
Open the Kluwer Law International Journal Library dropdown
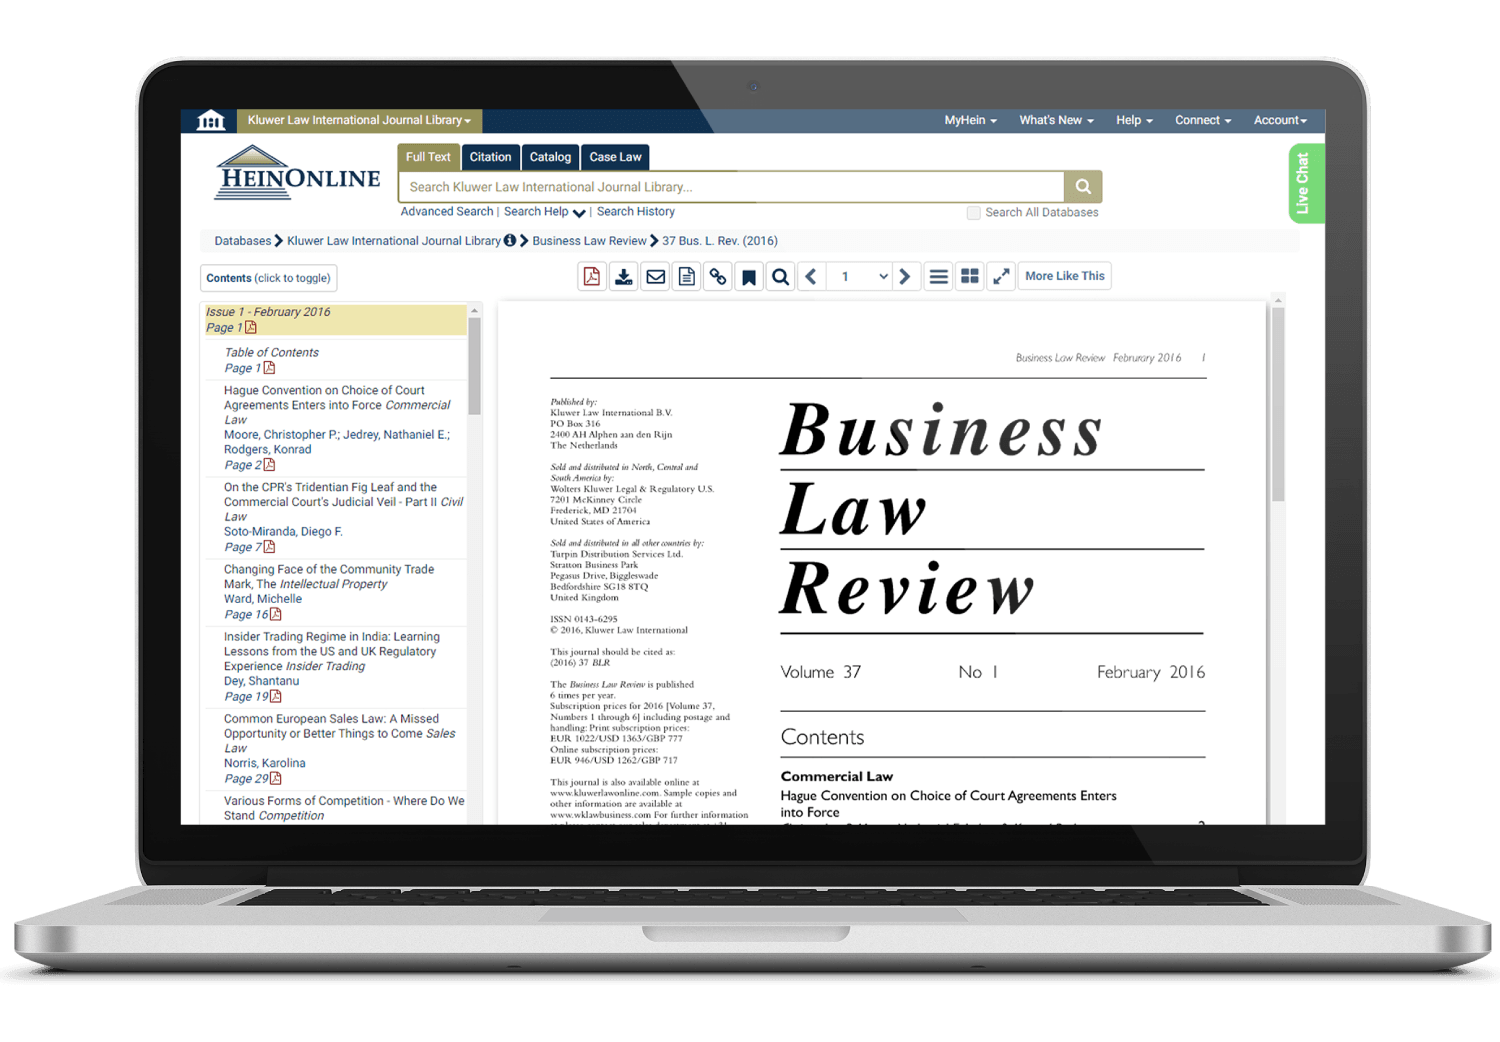(359, 120)
